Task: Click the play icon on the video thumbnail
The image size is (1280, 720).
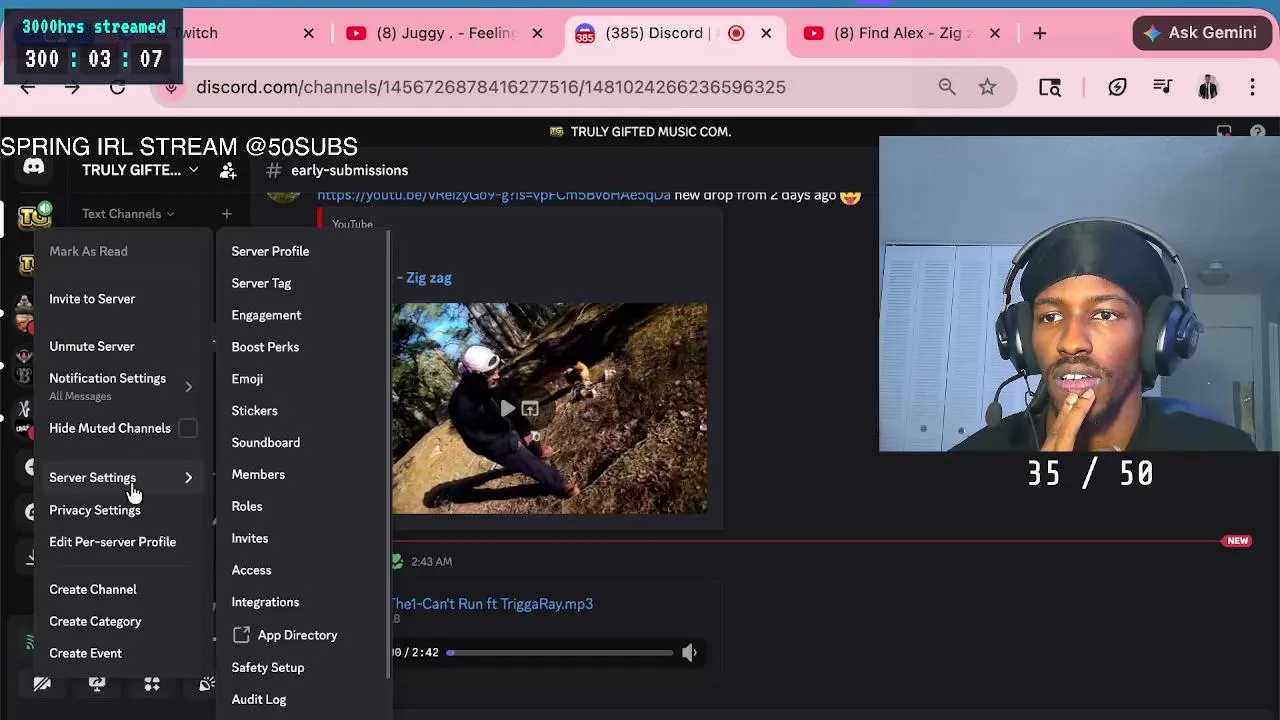Action: [x=508, y=408]
